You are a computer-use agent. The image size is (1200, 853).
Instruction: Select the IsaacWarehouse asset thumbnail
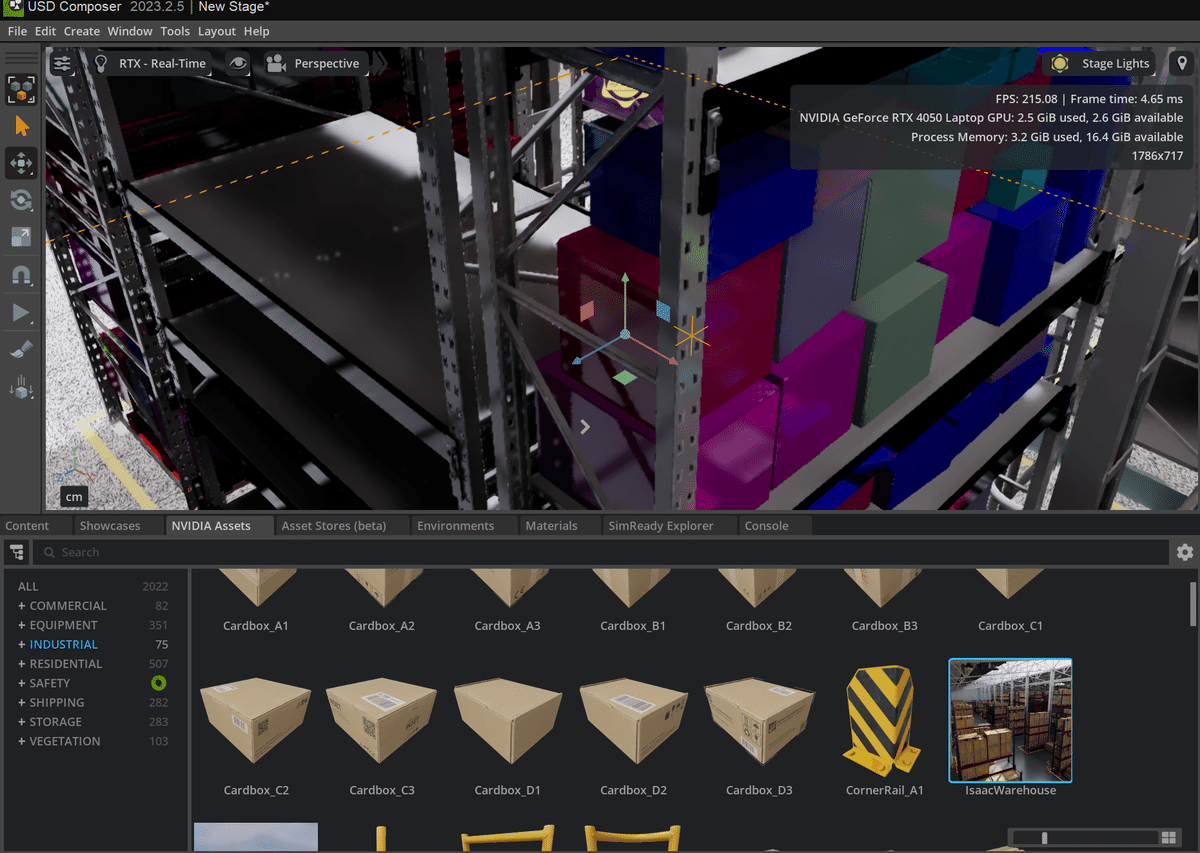point(1010,720)
